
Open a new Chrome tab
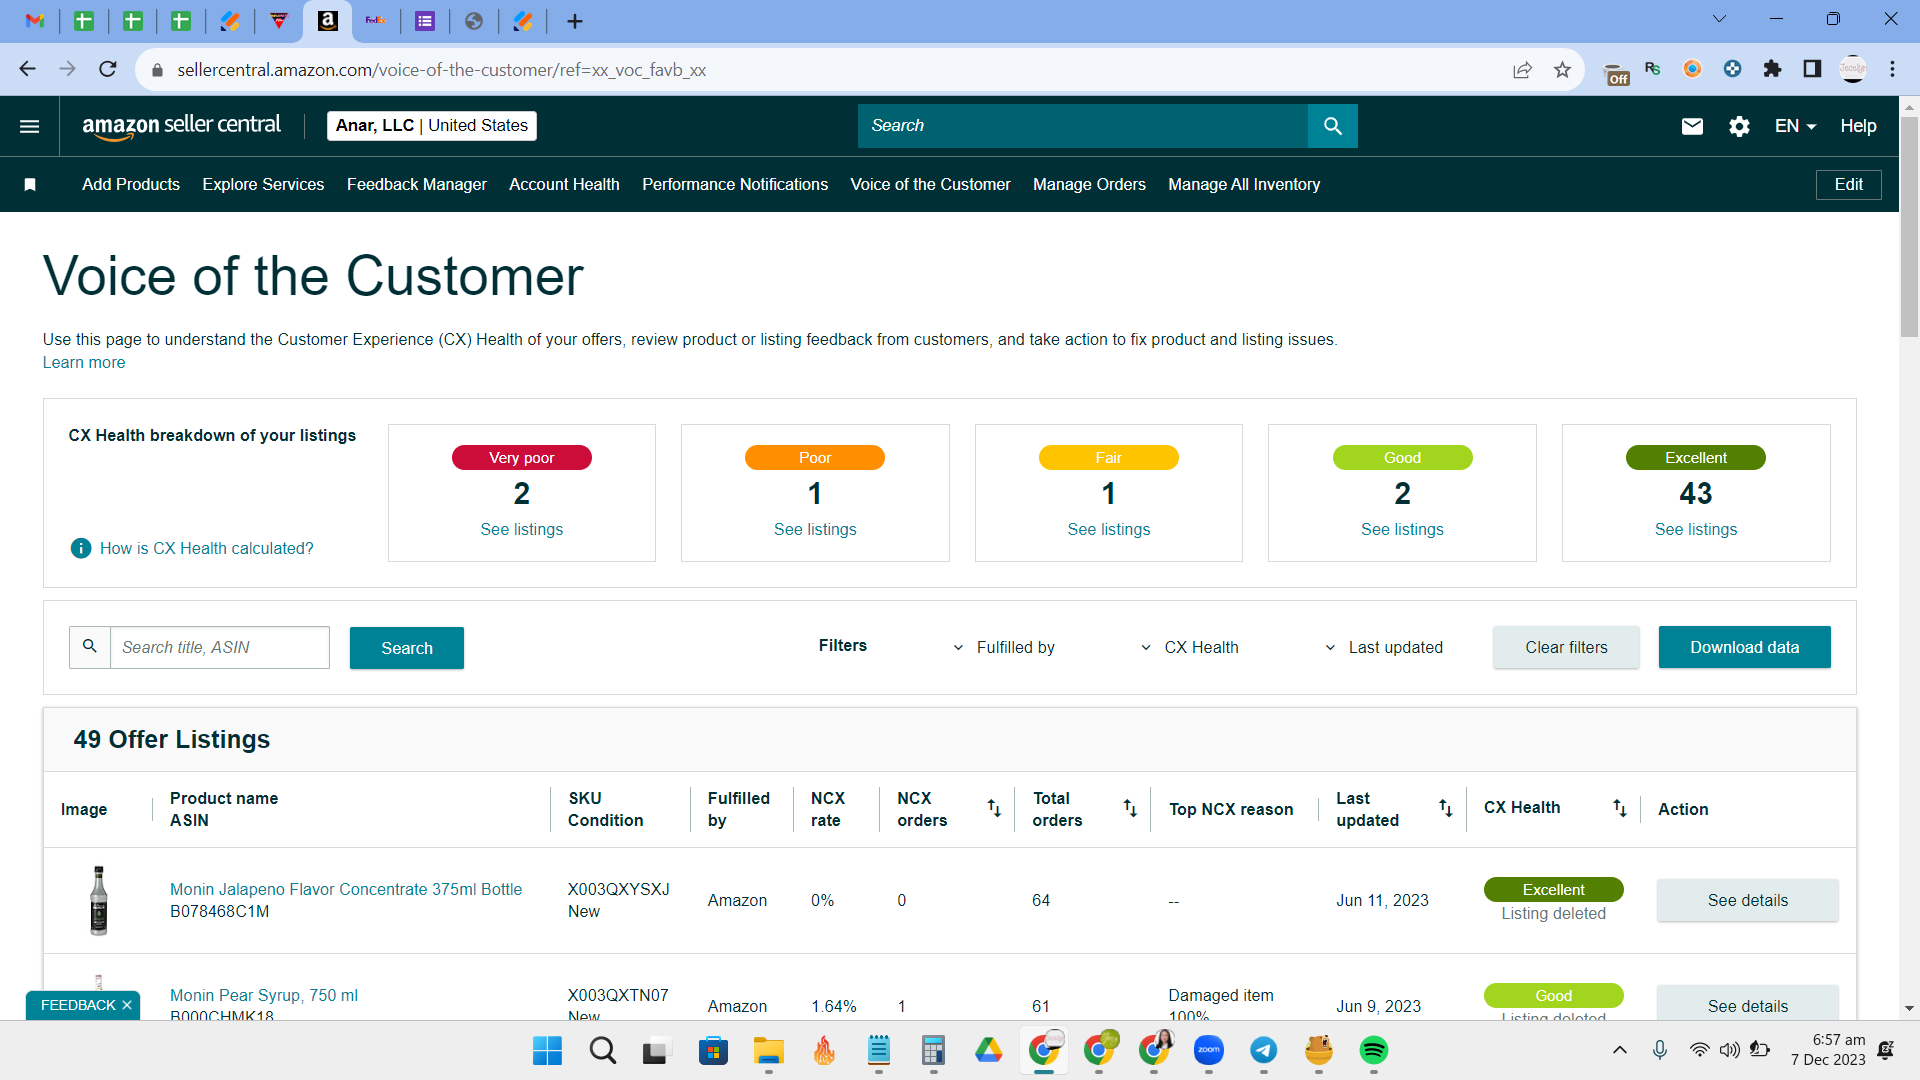(x=575, y=21)
